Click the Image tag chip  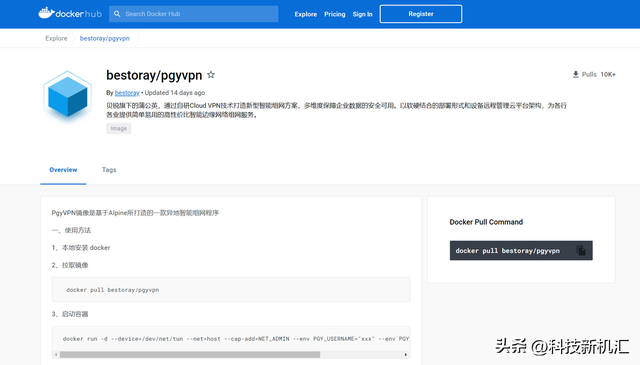pyautogui.click(x=119, y=129)
